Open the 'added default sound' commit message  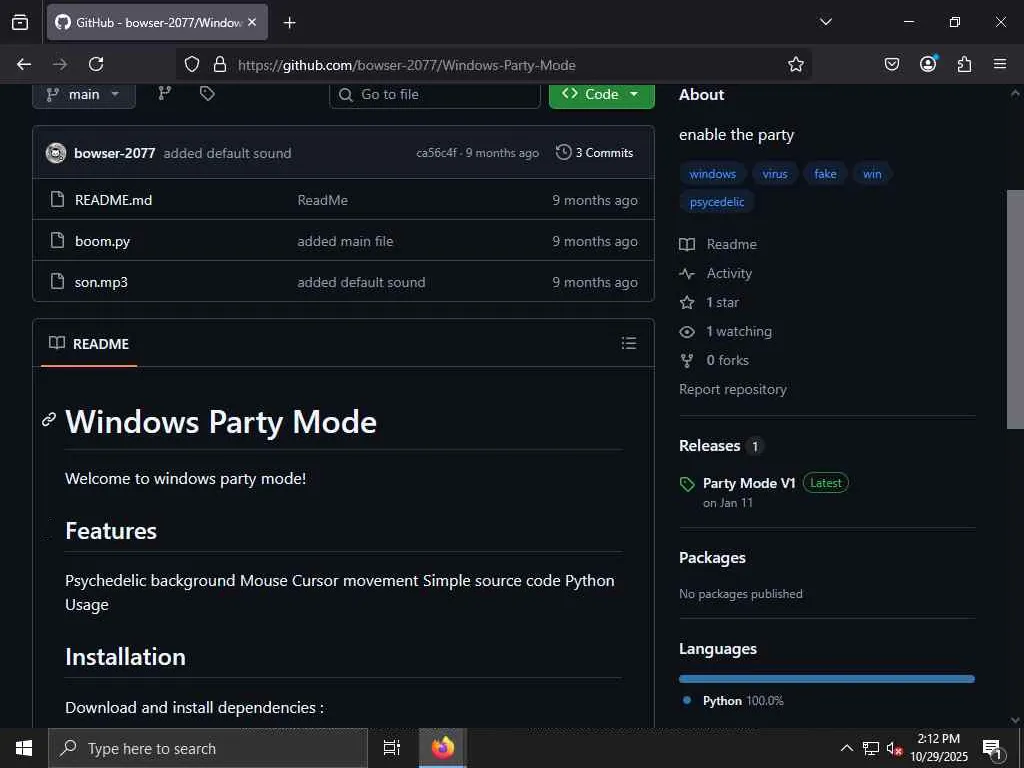click(227, 153)
